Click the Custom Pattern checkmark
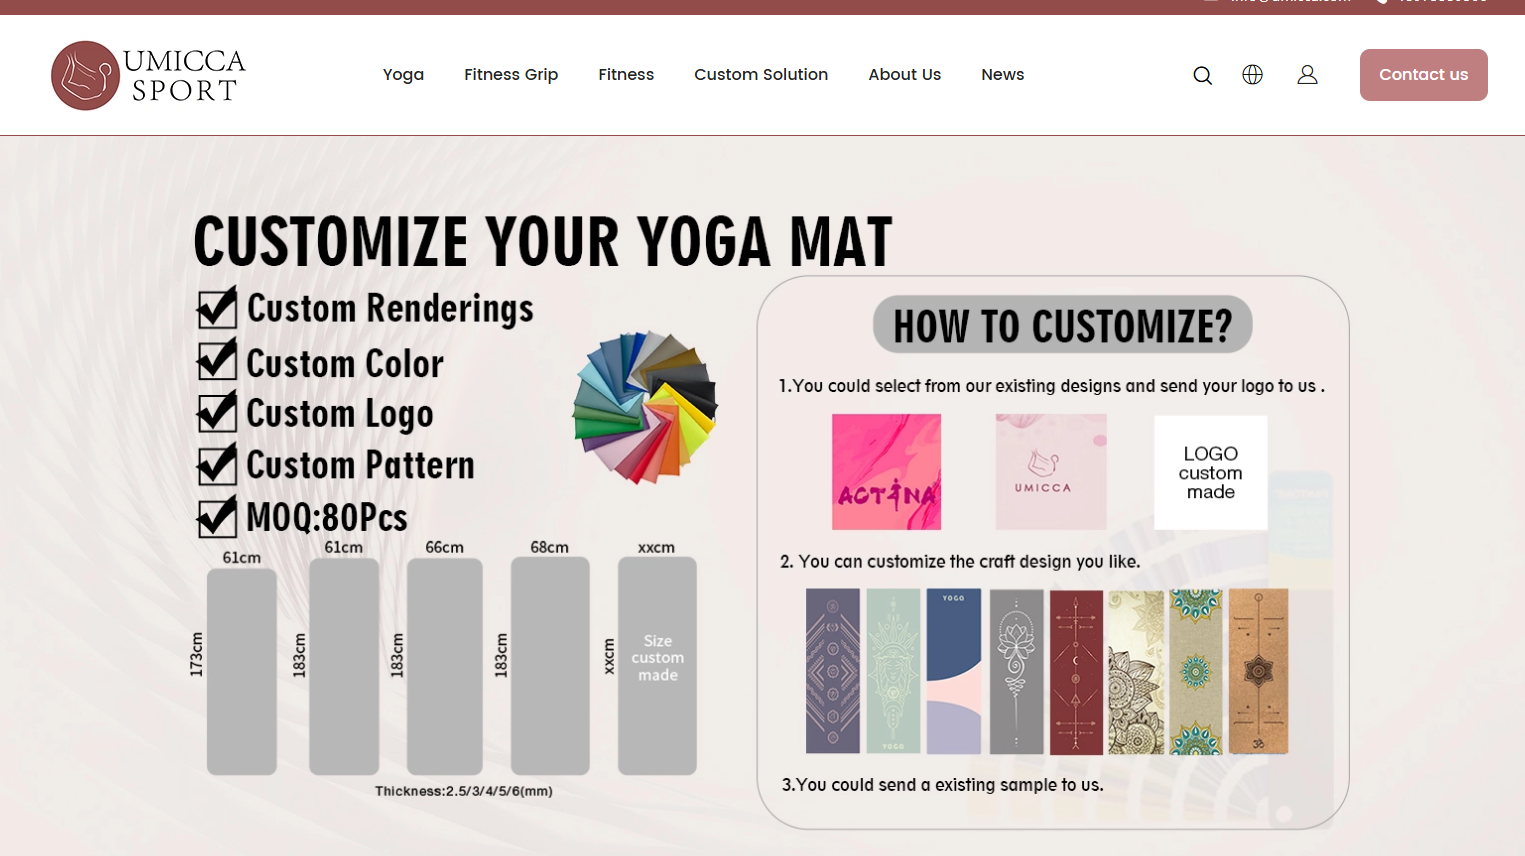The width and height of the screenshot is (1525, 856). pos(217,463)
